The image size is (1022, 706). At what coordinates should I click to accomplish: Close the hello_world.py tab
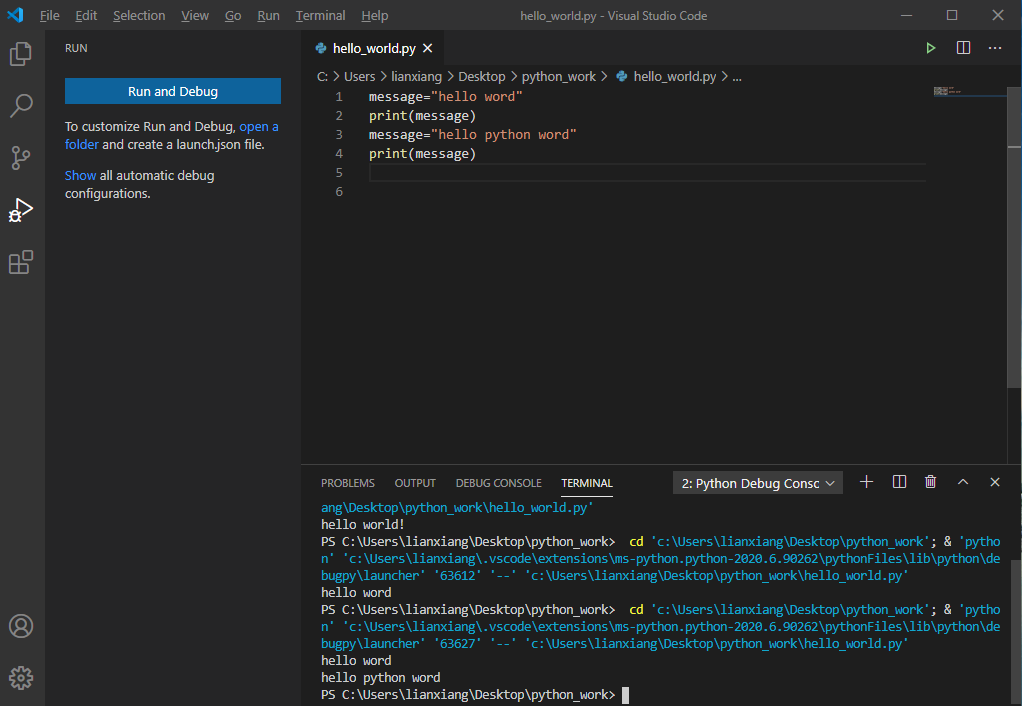click(x=428, y=48)
